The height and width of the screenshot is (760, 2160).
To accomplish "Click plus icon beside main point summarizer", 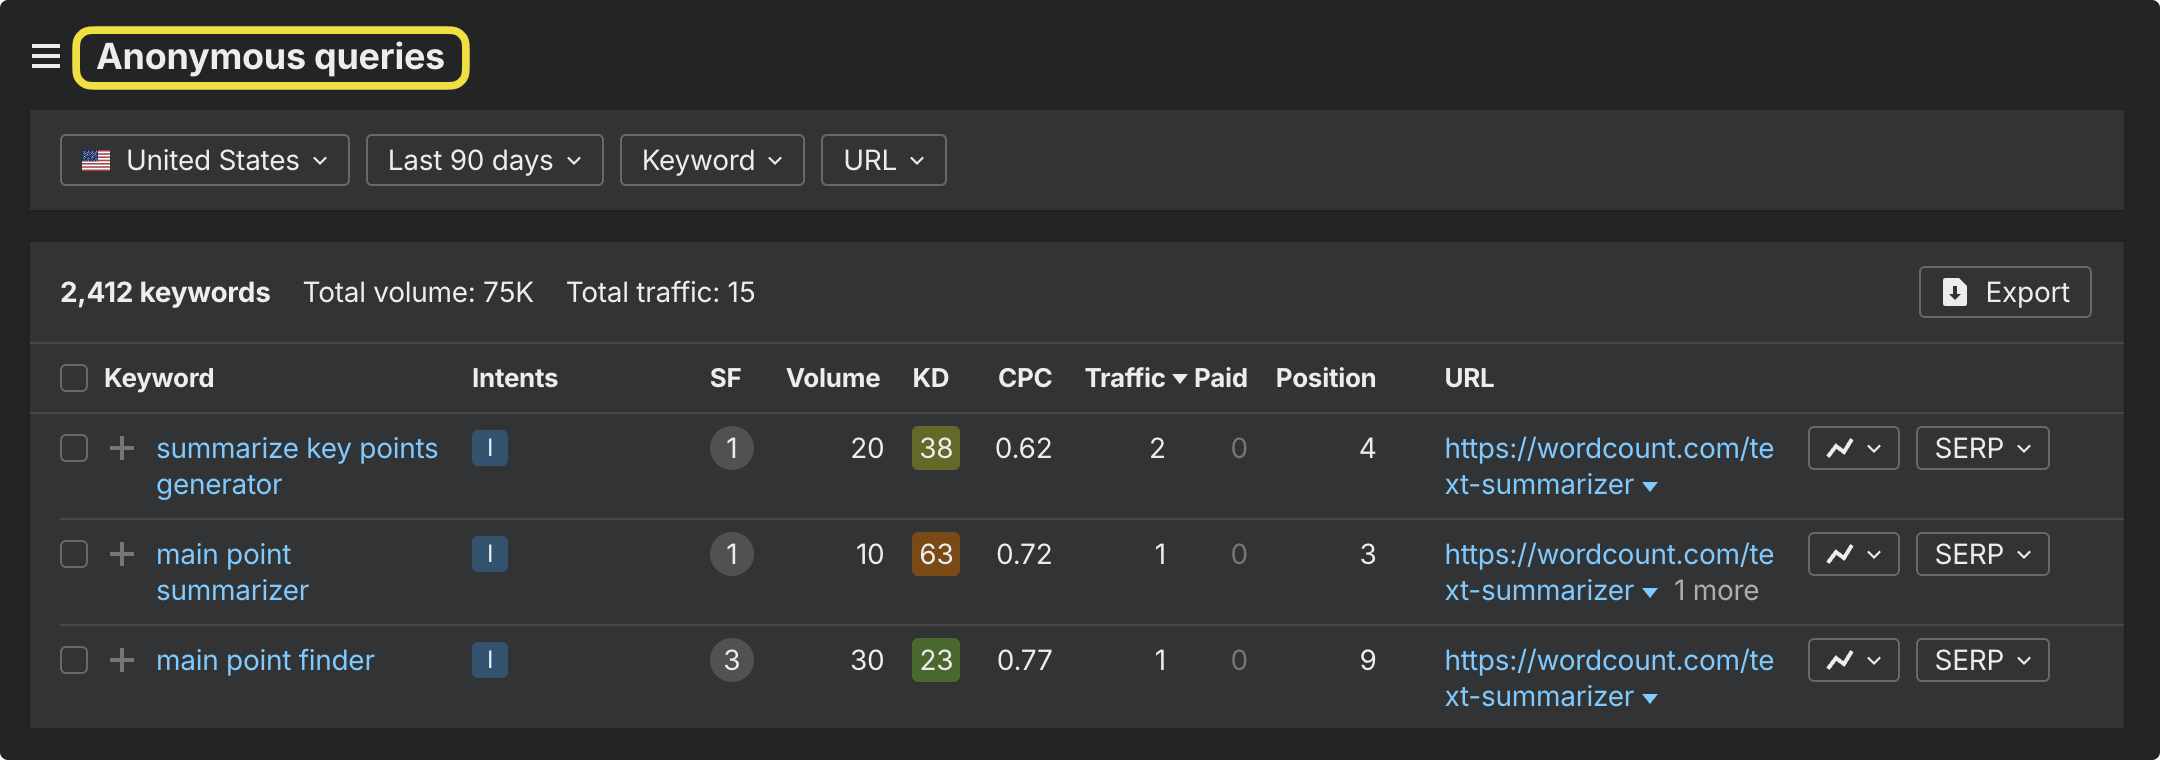I will (122, 554).
